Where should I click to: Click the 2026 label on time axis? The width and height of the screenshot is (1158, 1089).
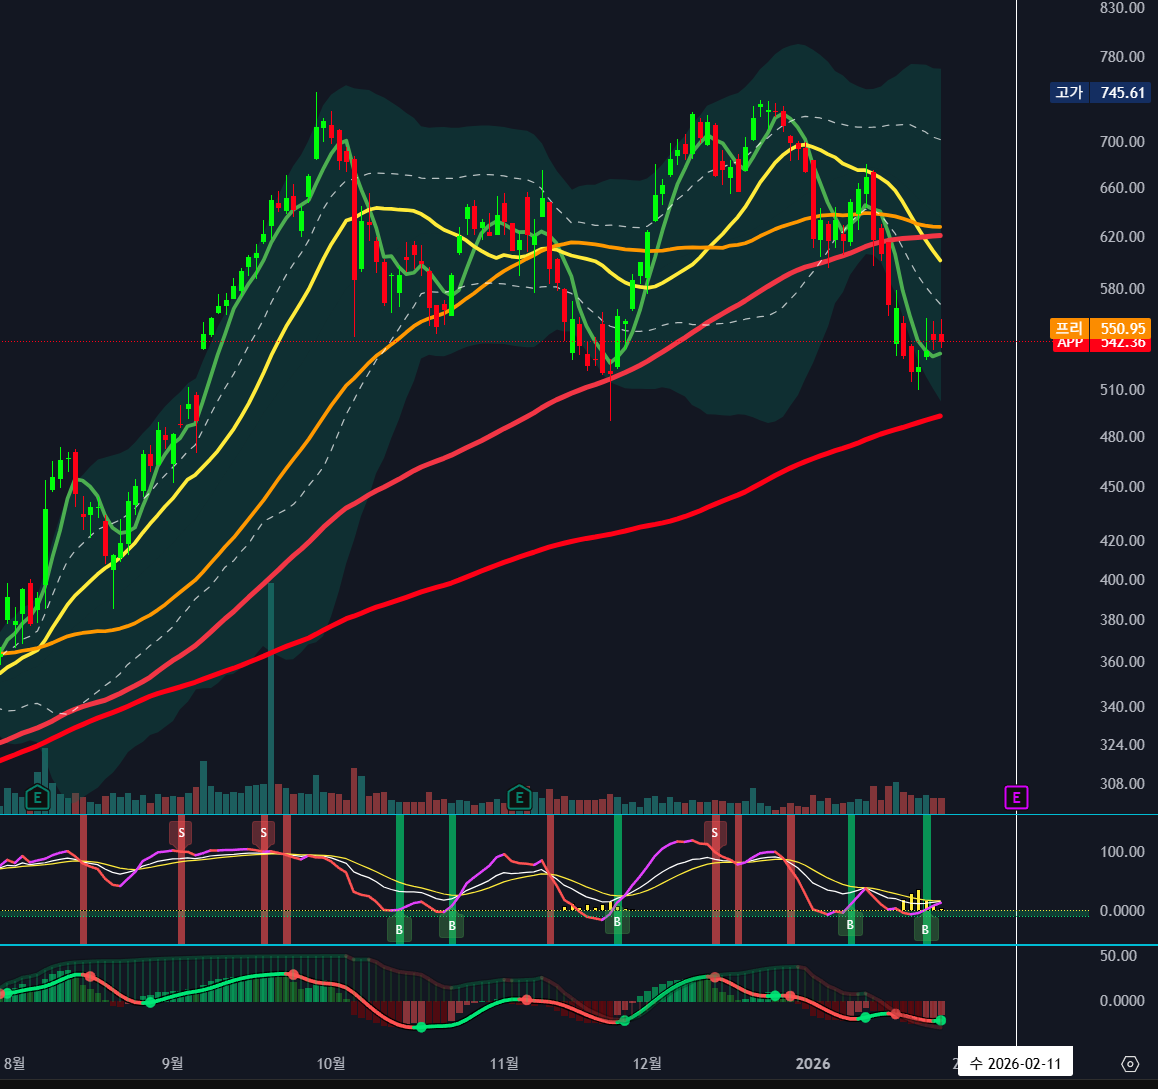point(813,1063)
